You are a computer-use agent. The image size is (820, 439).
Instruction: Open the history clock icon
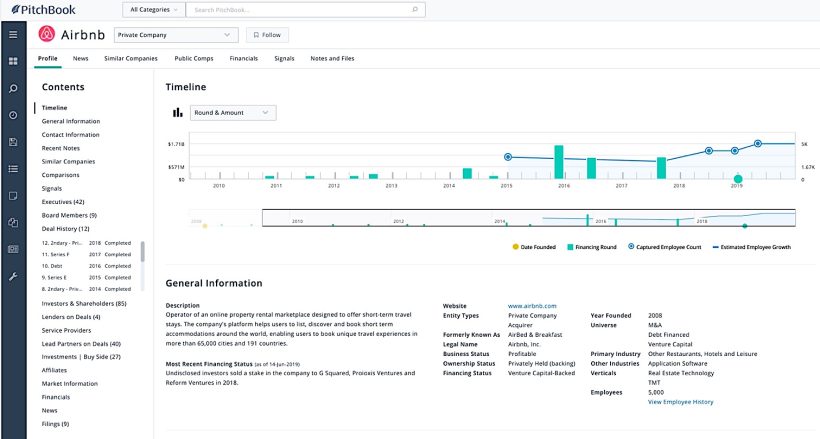tap(13, 115)
